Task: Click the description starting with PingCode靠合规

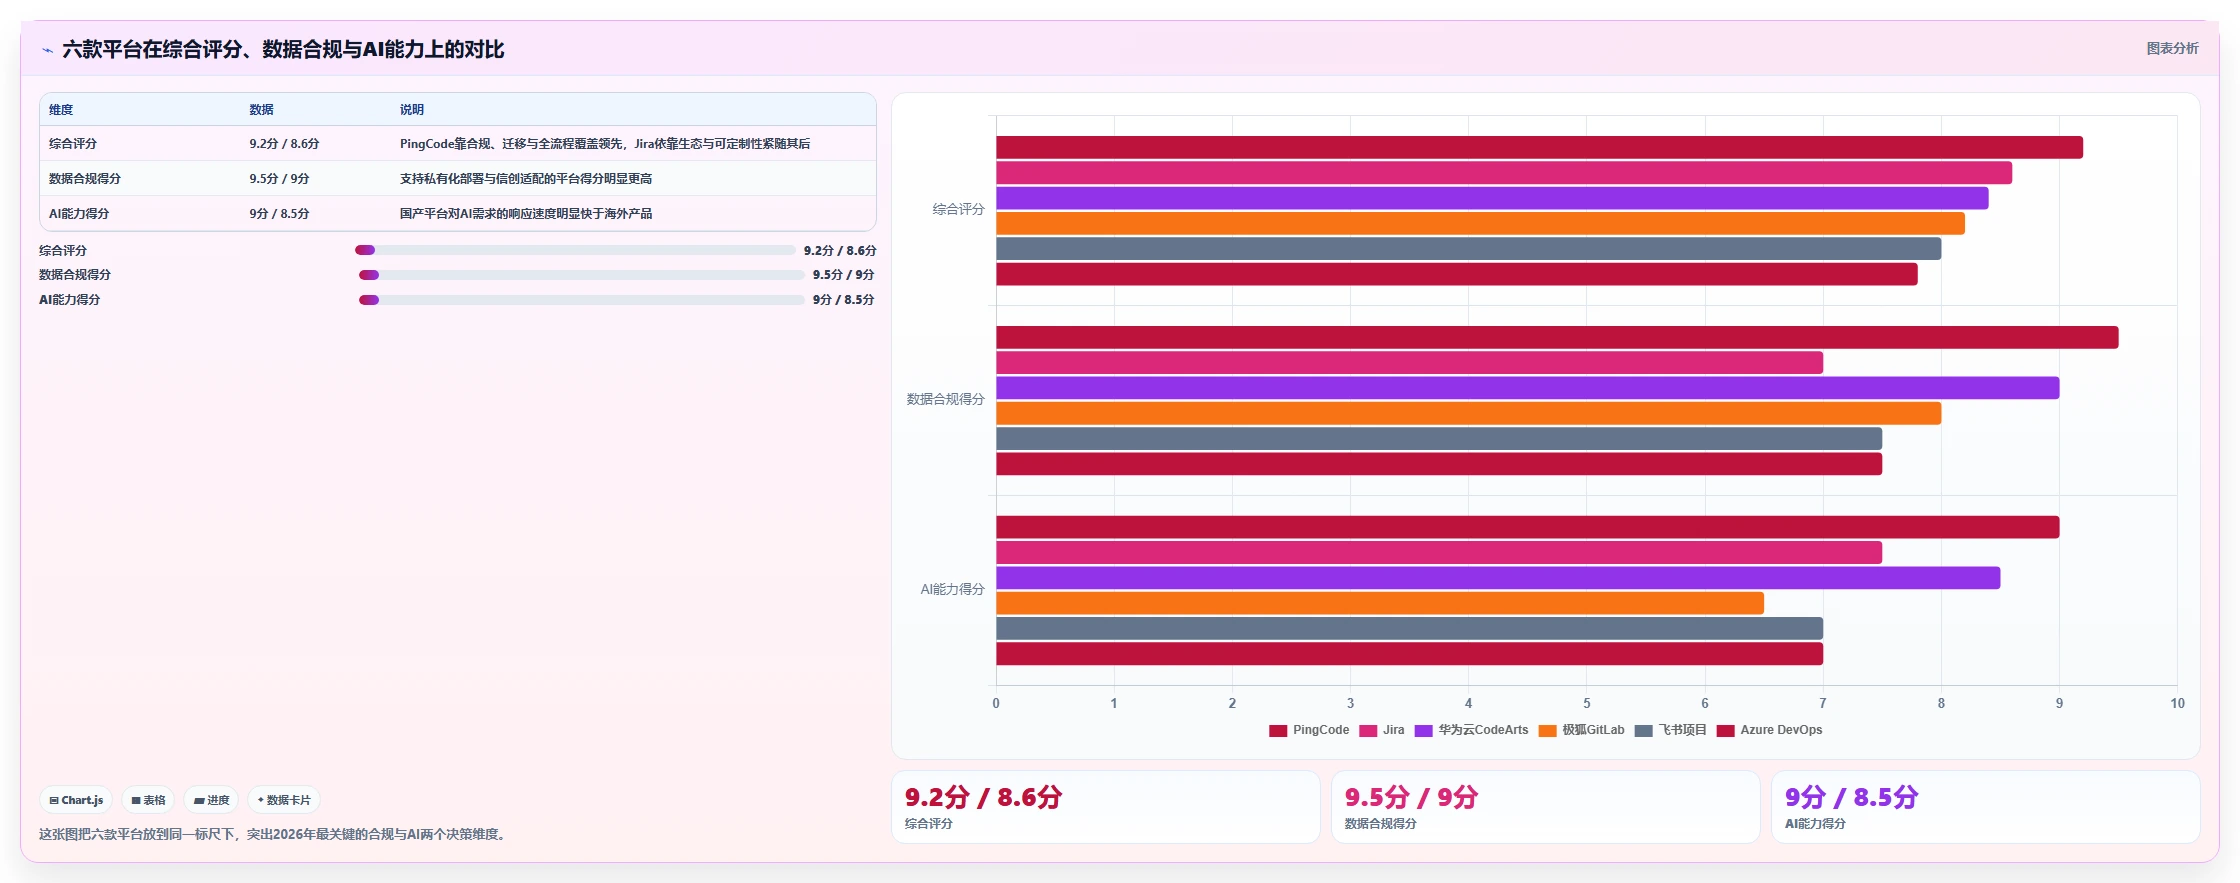Action: pos(605,144)
